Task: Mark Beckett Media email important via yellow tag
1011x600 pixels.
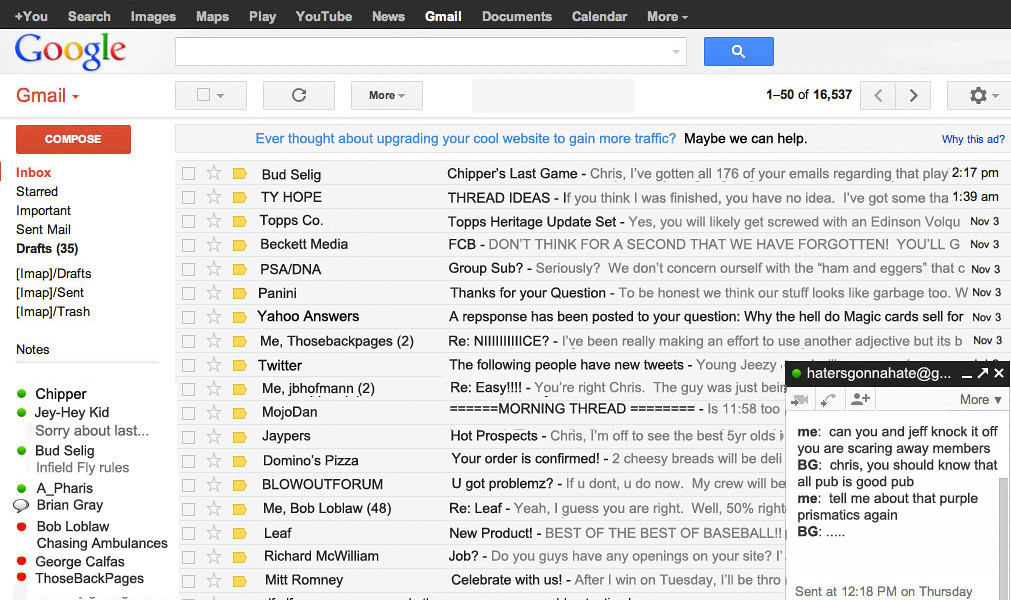Action: tap(239, 245)
